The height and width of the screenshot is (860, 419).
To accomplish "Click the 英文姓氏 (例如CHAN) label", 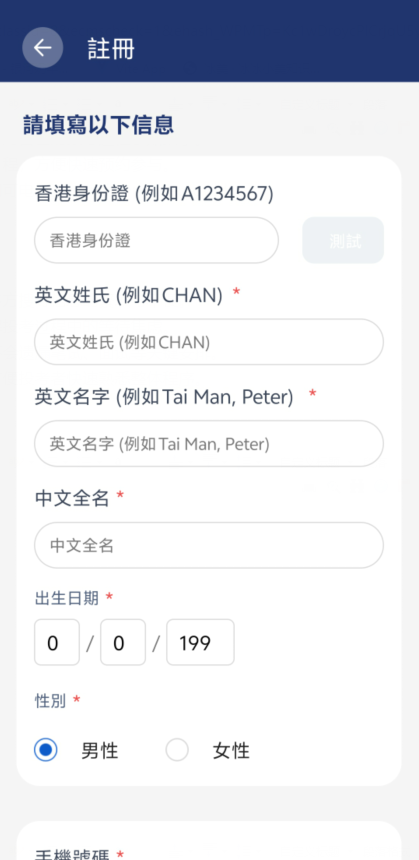I will point(129,296).
